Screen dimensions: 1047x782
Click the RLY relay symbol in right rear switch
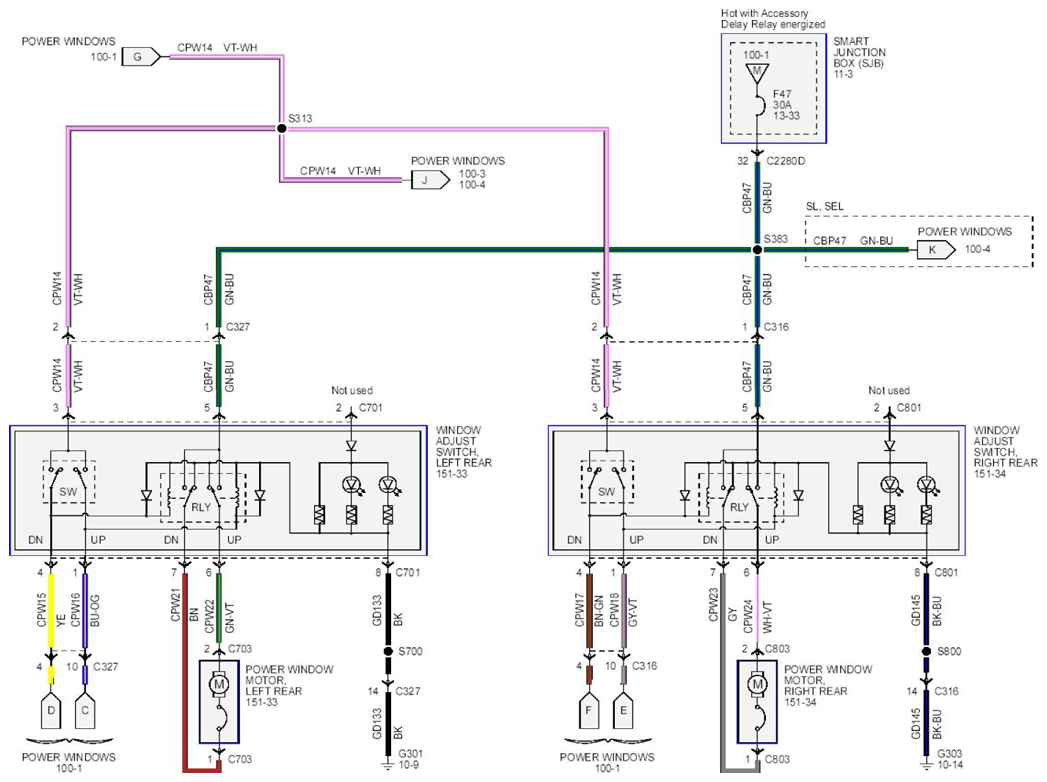click(741, 498)
